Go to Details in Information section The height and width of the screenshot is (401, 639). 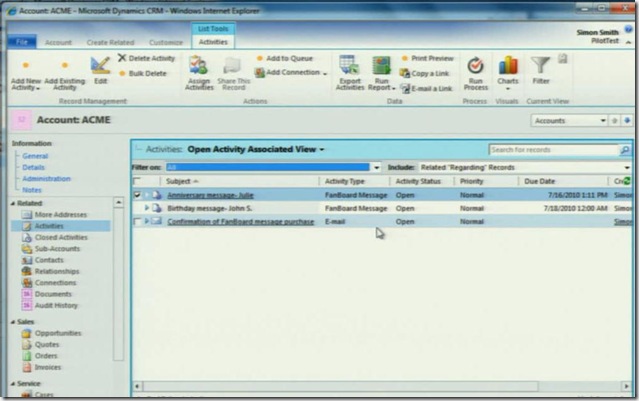(33, 167)
